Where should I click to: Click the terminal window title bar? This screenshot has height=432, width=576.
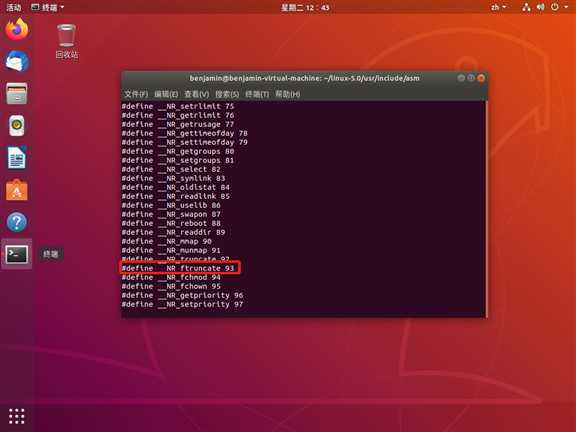click(x=304, y=78)
